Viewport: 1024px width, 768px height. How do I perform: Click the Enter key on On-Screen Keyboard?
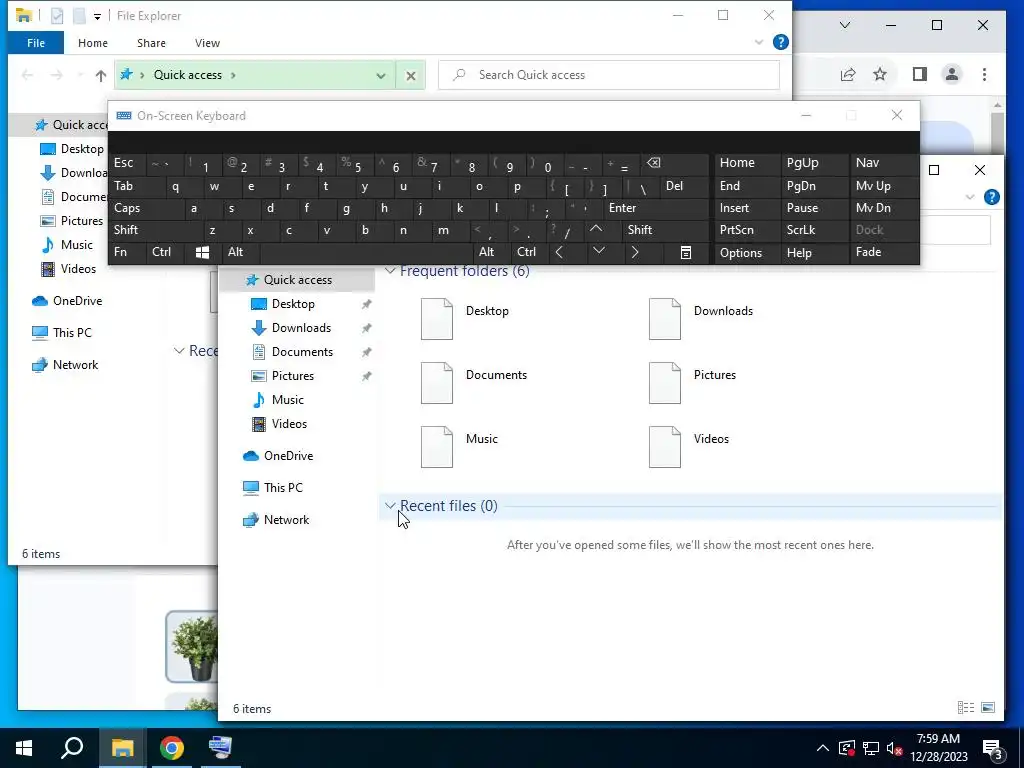click(656, 208)
